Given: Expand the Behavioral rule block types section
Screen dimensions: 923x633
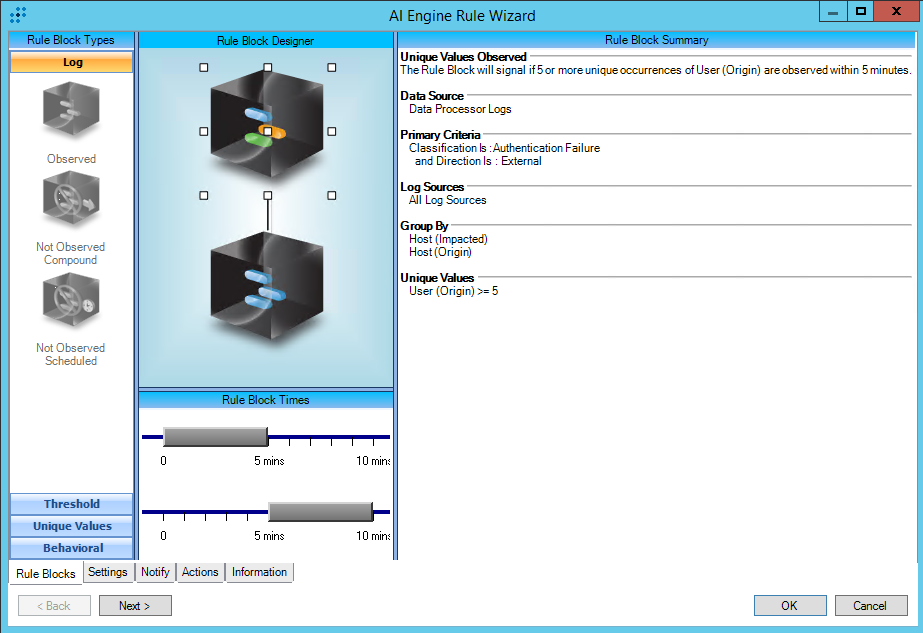Looking at the screenshot, I should [71, 548].
